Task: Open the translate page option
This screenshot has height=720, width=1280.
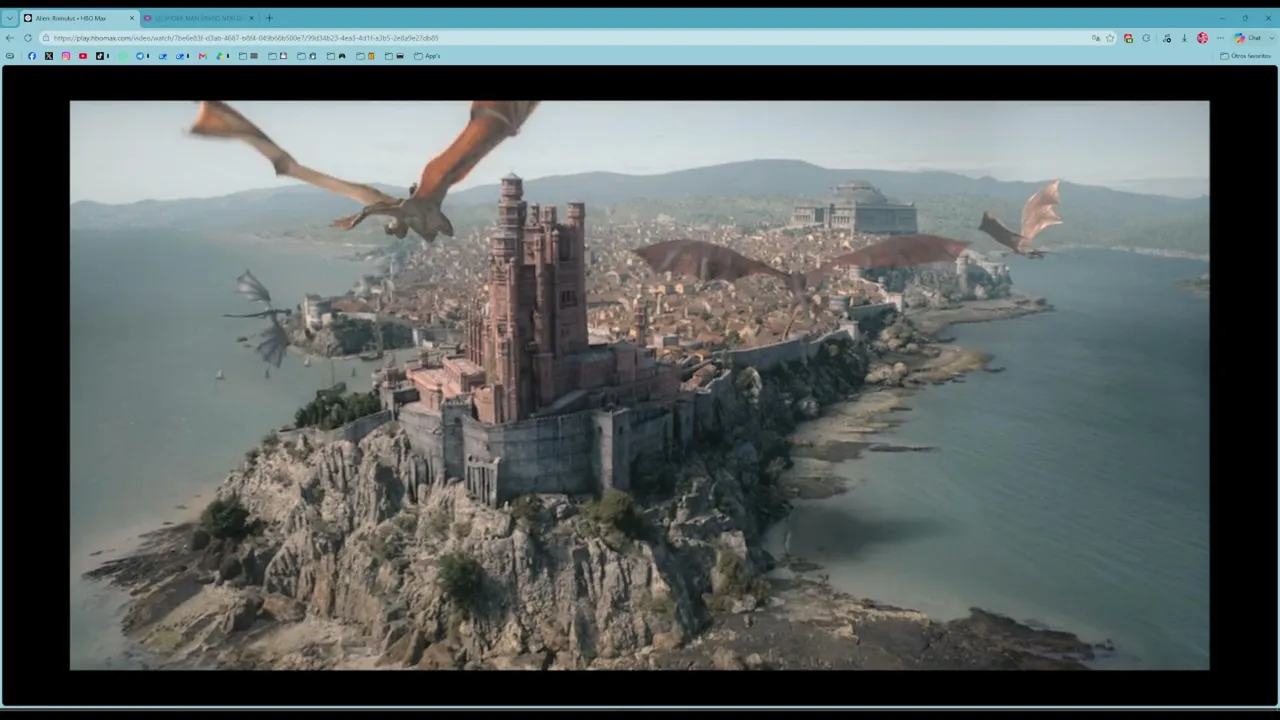Action: point(1096,38)
